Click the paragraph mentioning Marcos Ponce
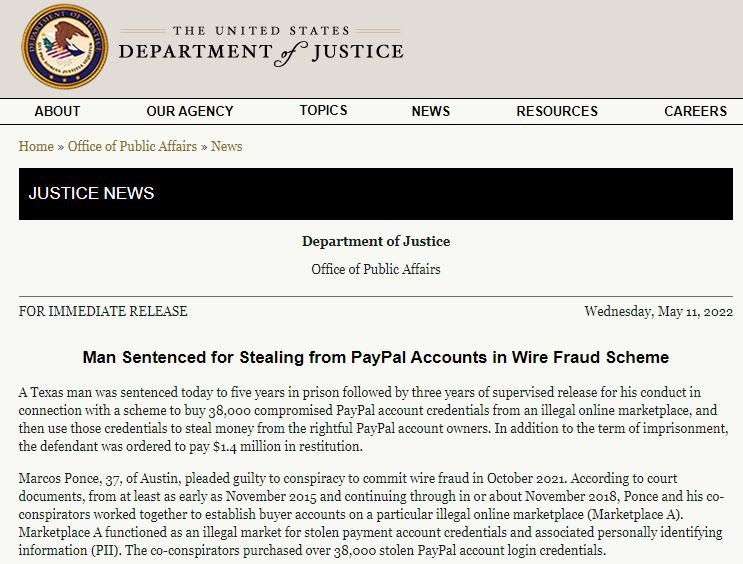This screenshot has width=743, height=564. click(372, 514)
